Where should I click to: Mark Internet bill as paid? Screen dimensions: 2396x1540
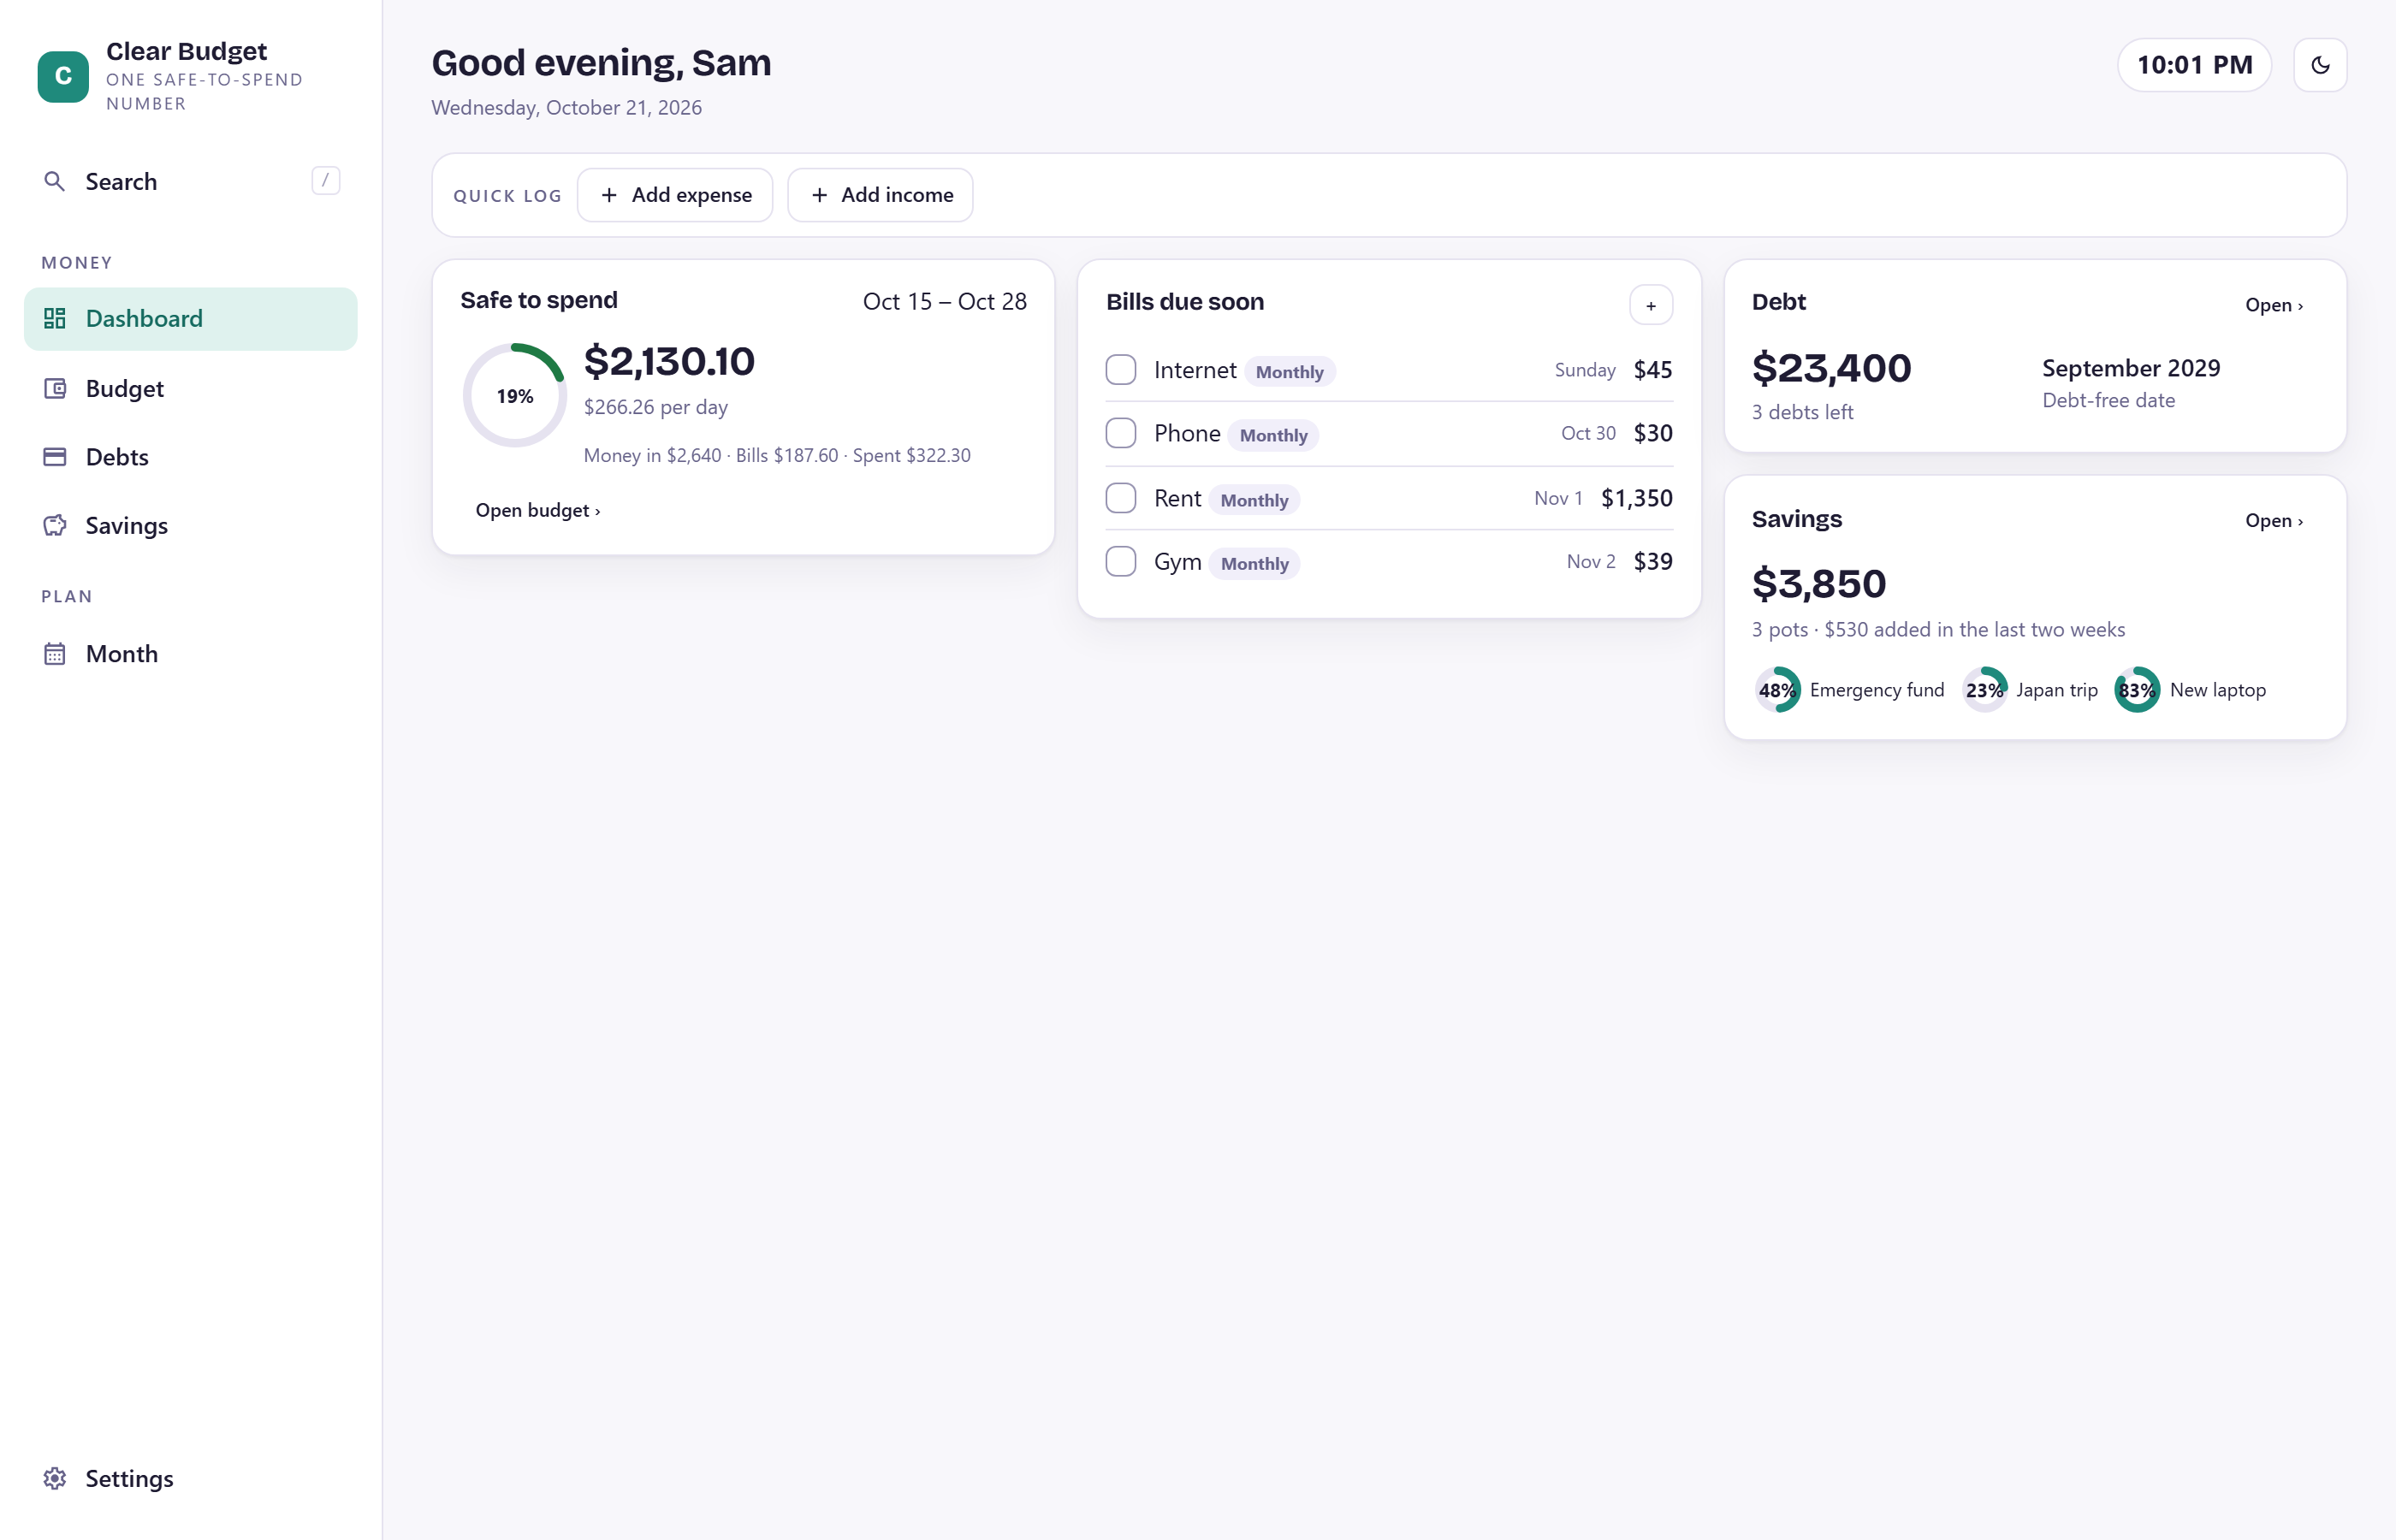click(x=1121, y=370)
